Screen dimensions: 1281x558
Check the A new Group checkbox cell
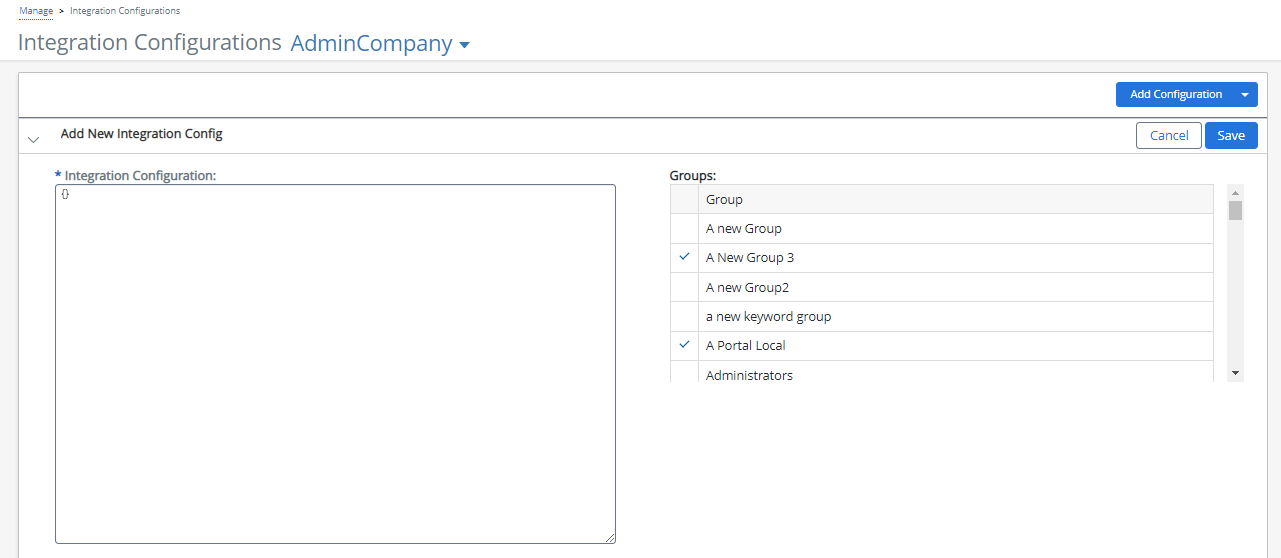(684, 228)
